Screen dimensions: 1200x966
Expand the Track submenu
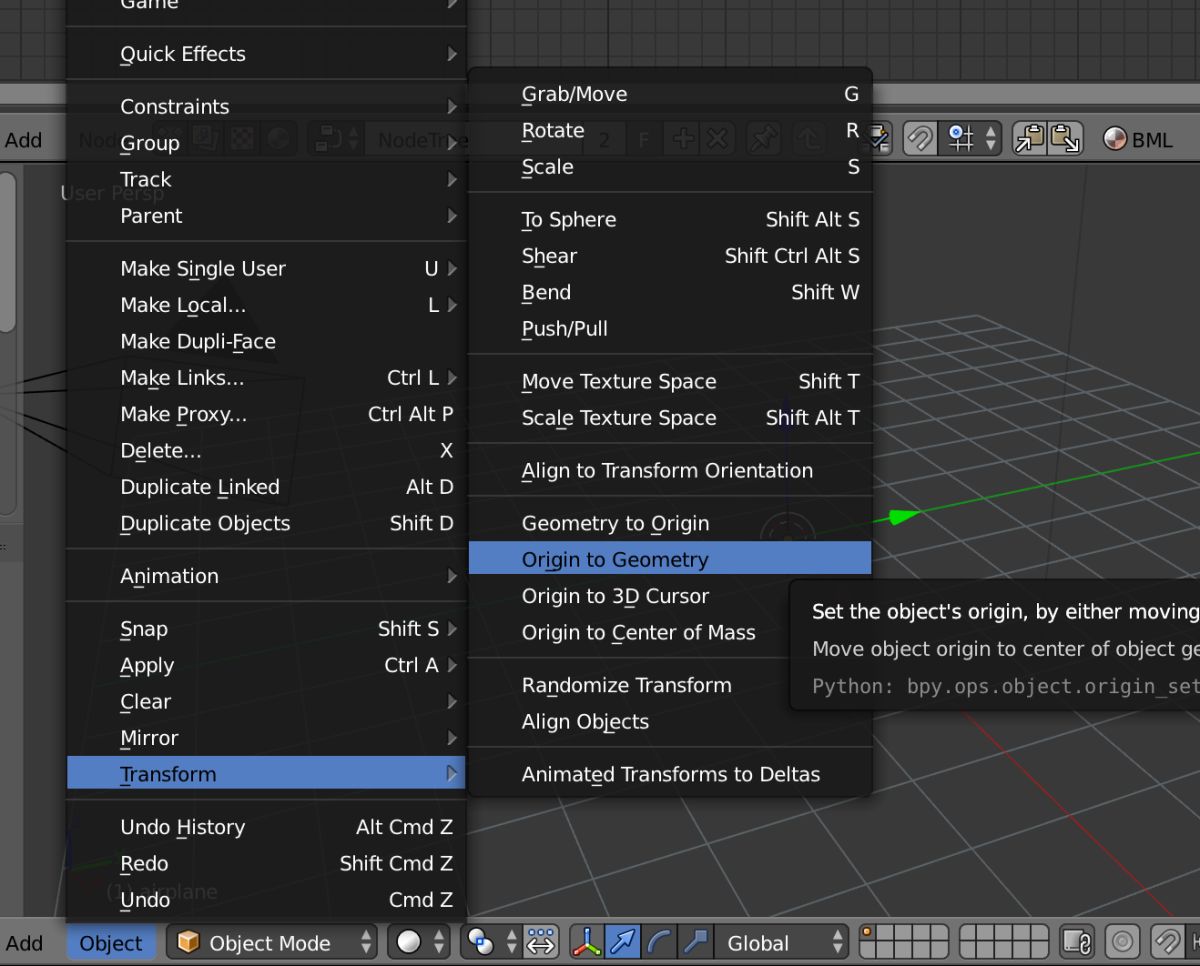[x=266, y=179]
